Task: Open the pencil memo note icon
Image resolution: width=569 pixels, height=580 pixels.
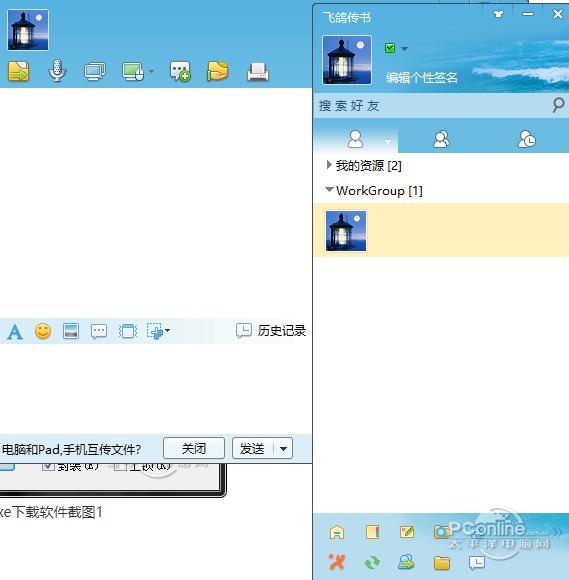Action: 407,532
